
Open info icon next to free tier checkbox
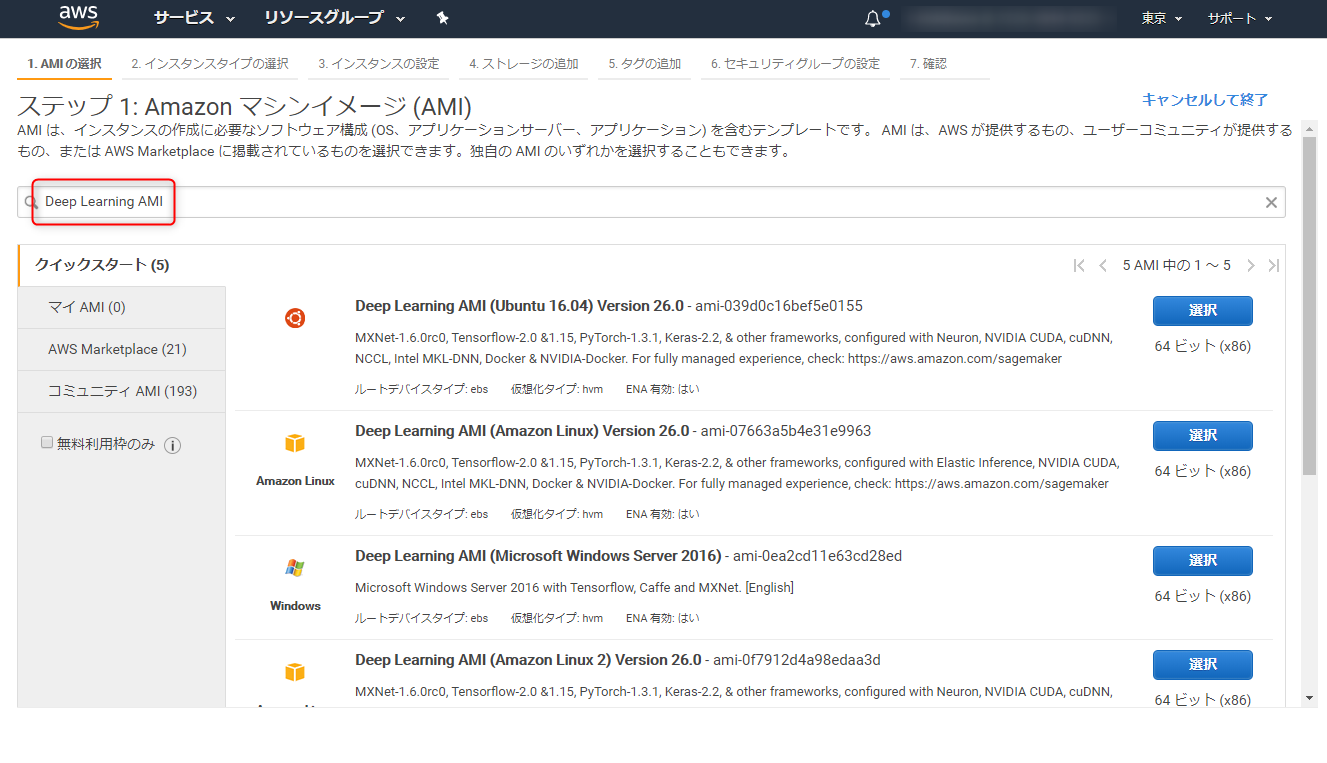point(172,445)
